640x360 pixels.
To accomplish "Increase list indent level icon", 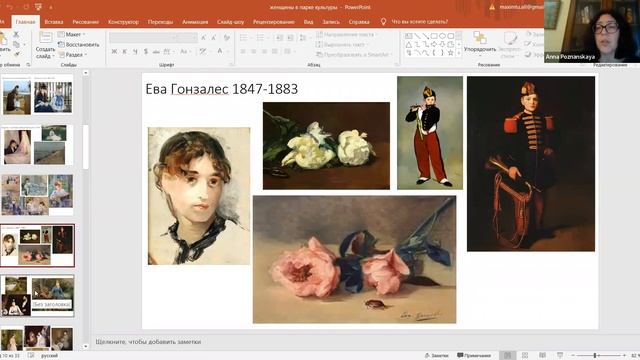I will pyautogui.click(x=290, y=38).
